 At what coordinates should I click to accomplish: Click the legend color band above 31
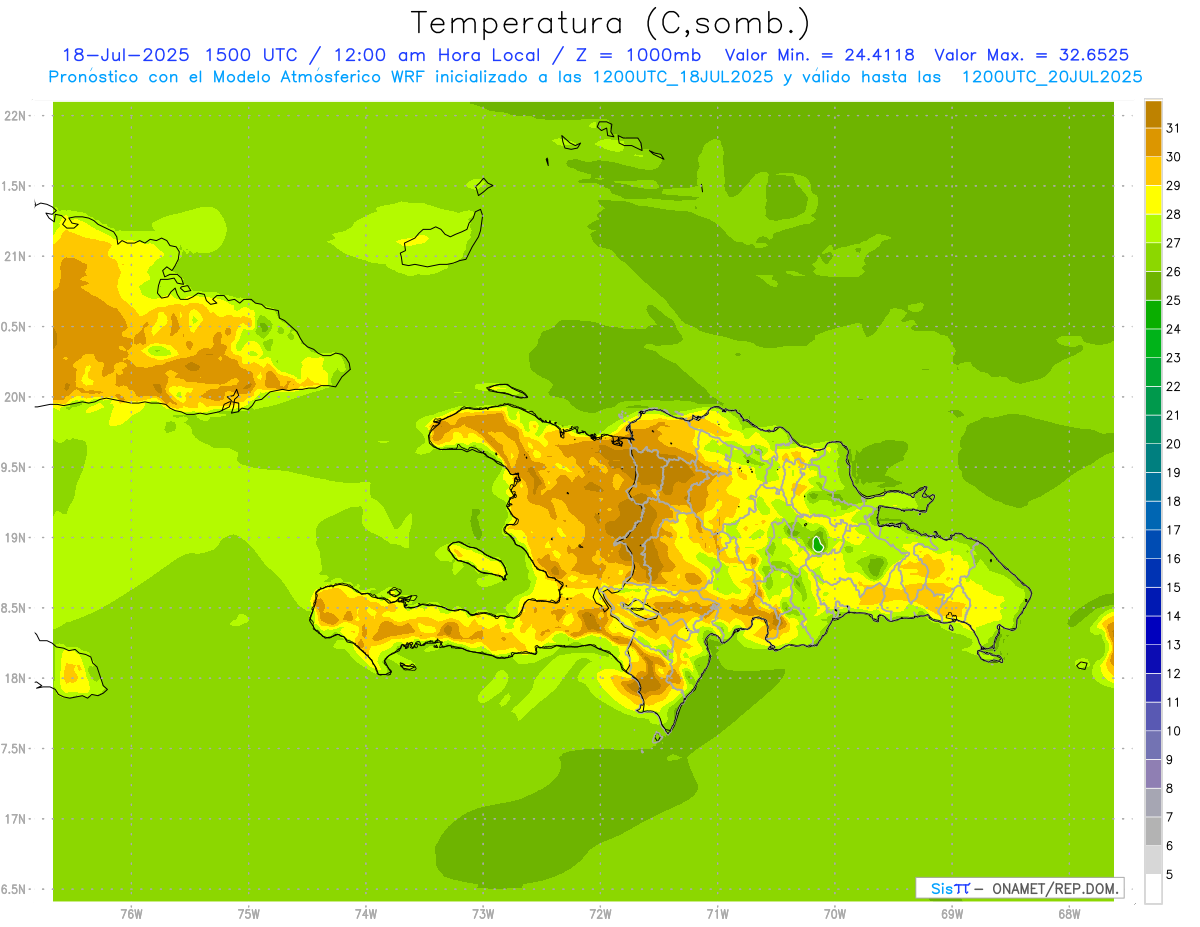[x=1153, y=113]
